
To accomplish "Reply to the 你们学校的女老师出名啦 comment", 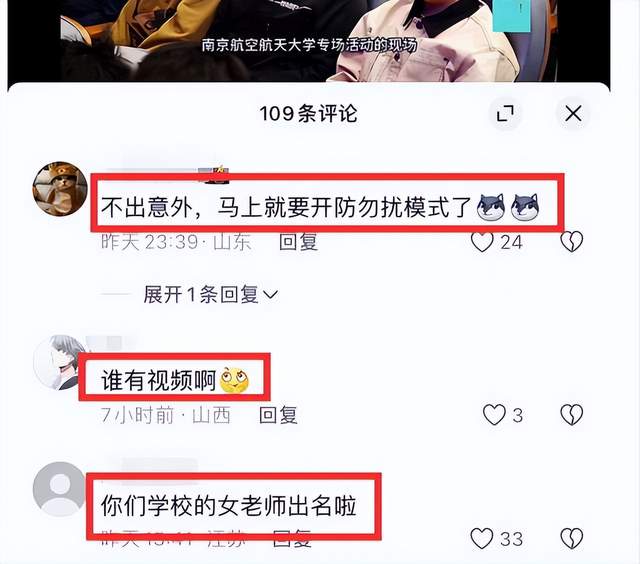I will click(292, 538).
